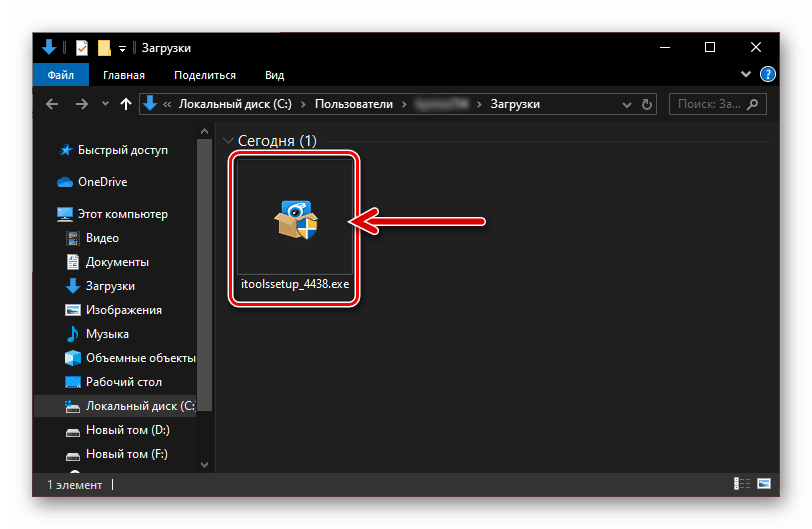Expand subfolders arrow after Пользователи breadcrumb
This screenshot has height=529, width=812.
click(404, 105)
